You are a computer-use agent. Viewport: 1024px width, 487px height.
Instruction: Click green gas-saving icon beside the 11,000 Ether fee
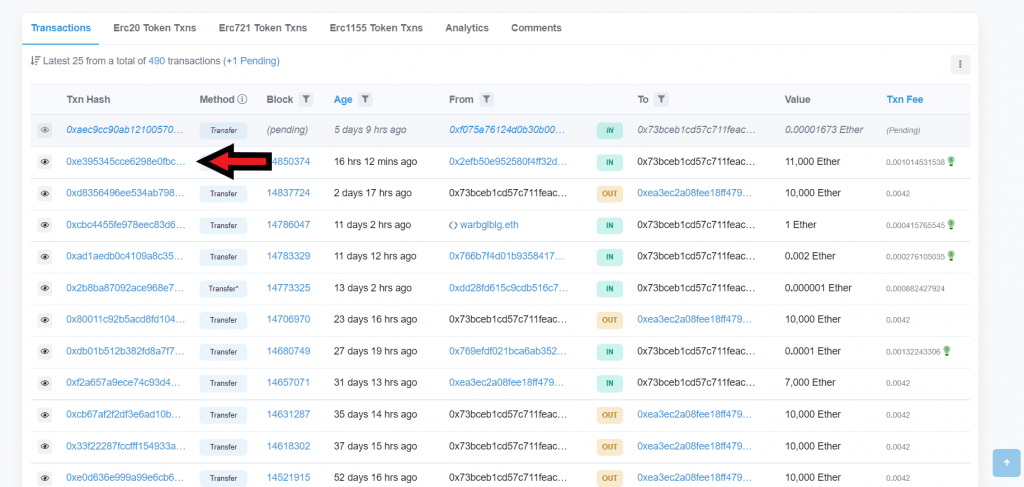(x=951, y=161)
